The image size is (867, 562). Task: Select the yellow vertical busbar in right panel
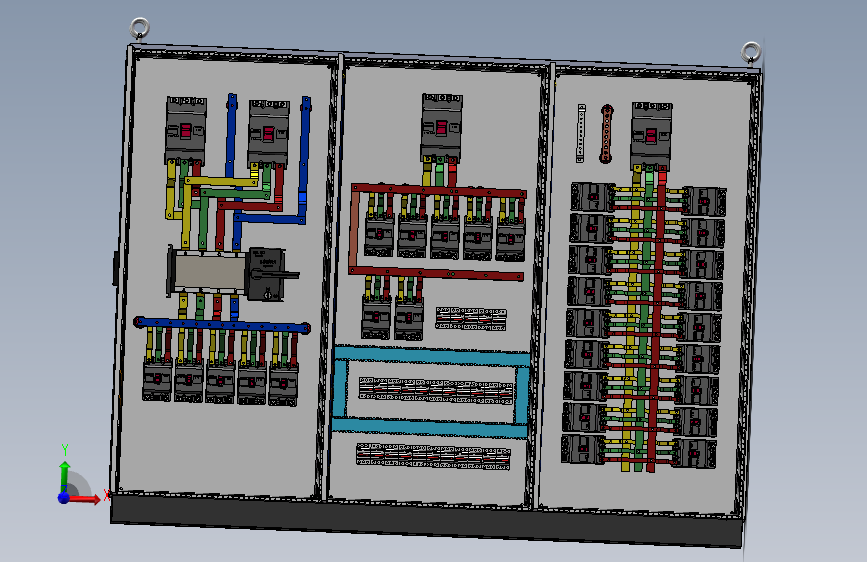(631, 321)
